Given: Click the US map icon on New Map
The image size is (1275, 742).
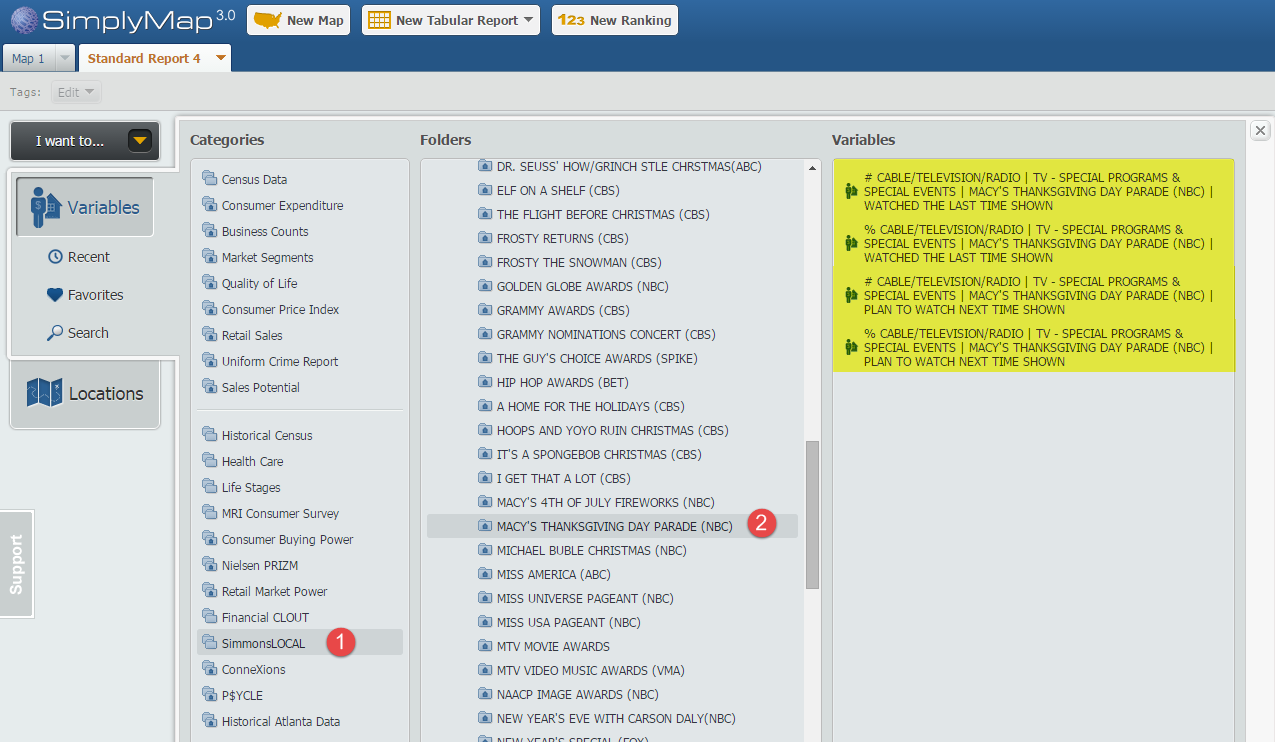Looking at the screenshot, I should tap(267, 20).
